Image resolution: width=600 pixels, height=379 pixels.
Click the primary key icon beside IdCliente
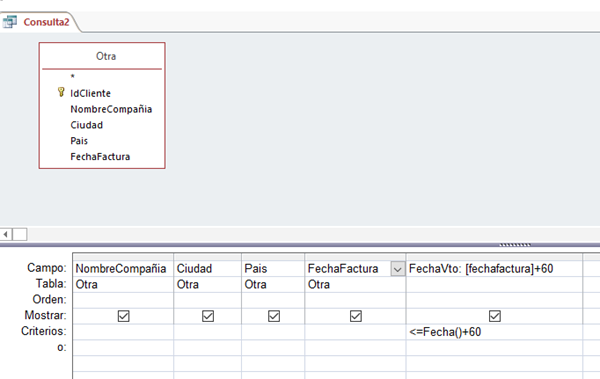(61, 92)
